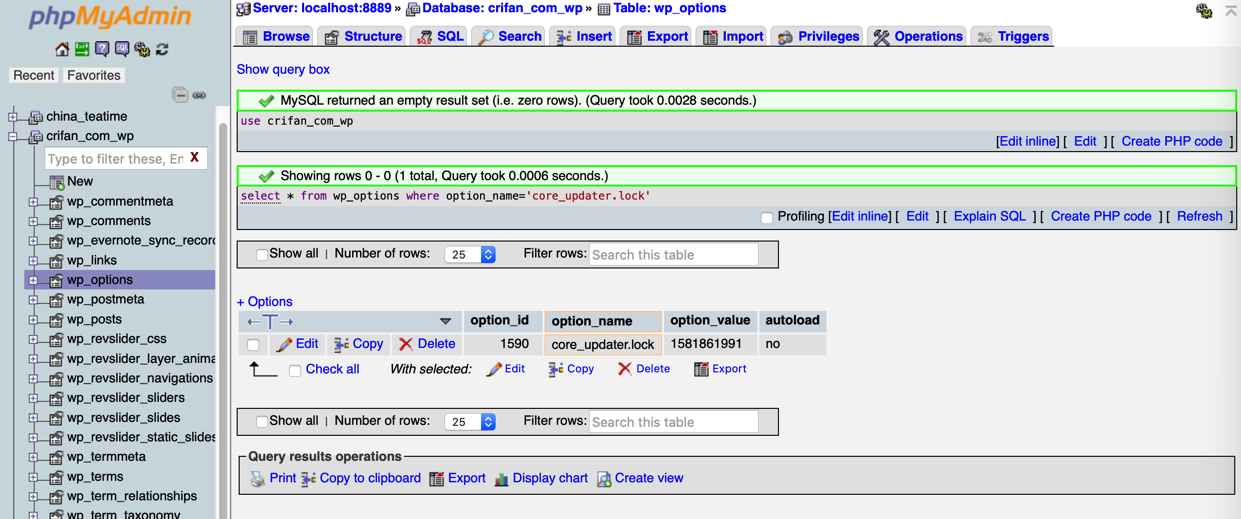Collapse the top panel arrow icon

(1231, 10)
